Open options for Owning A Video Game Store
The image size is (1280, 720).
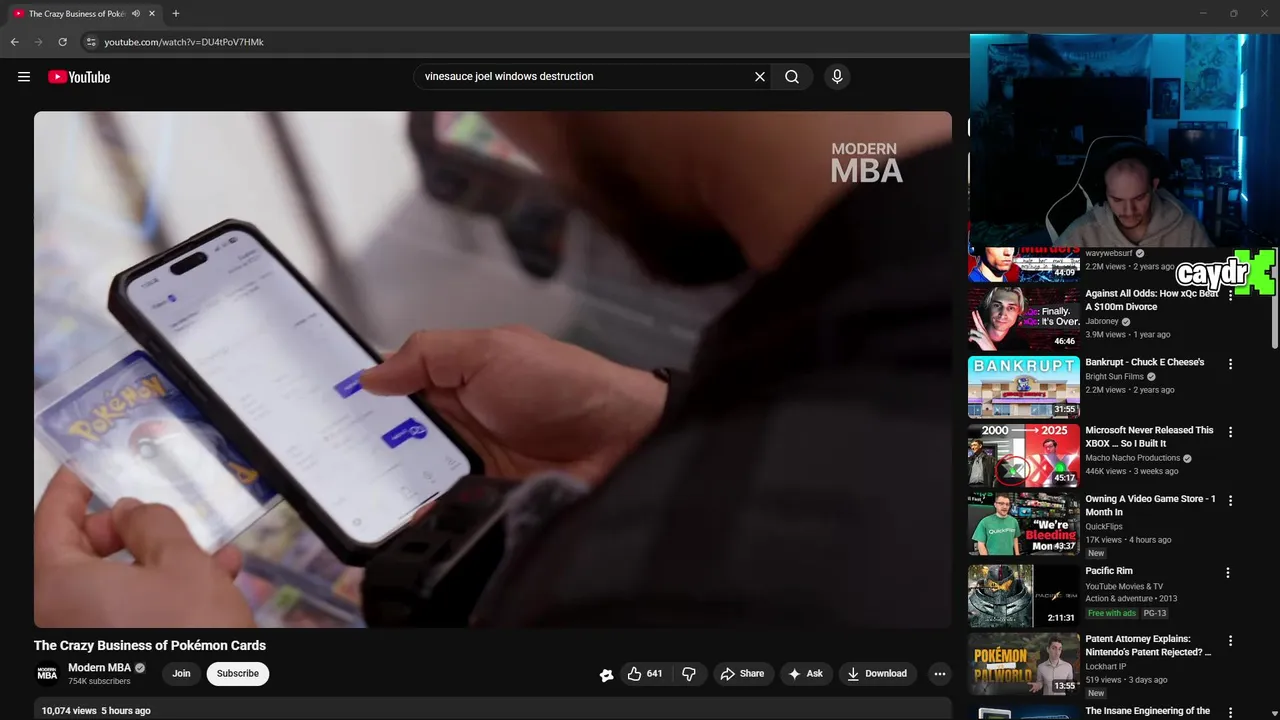pos(1230,501)
